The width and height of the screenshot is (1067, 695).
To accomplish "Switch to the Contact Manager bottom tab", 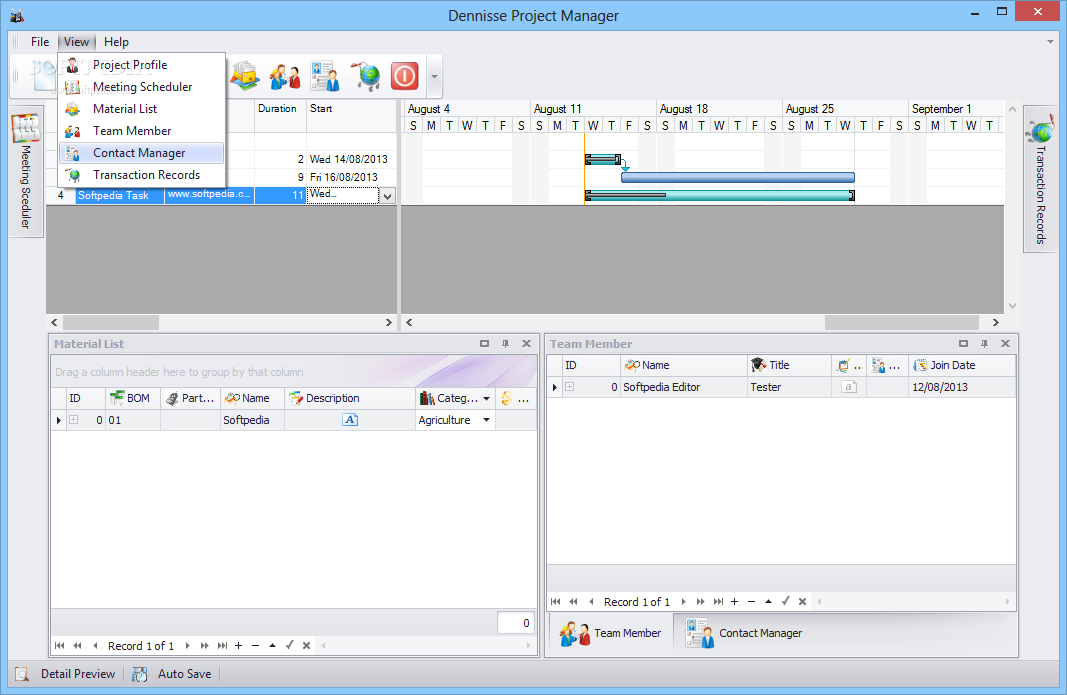I will pos(744,633).
